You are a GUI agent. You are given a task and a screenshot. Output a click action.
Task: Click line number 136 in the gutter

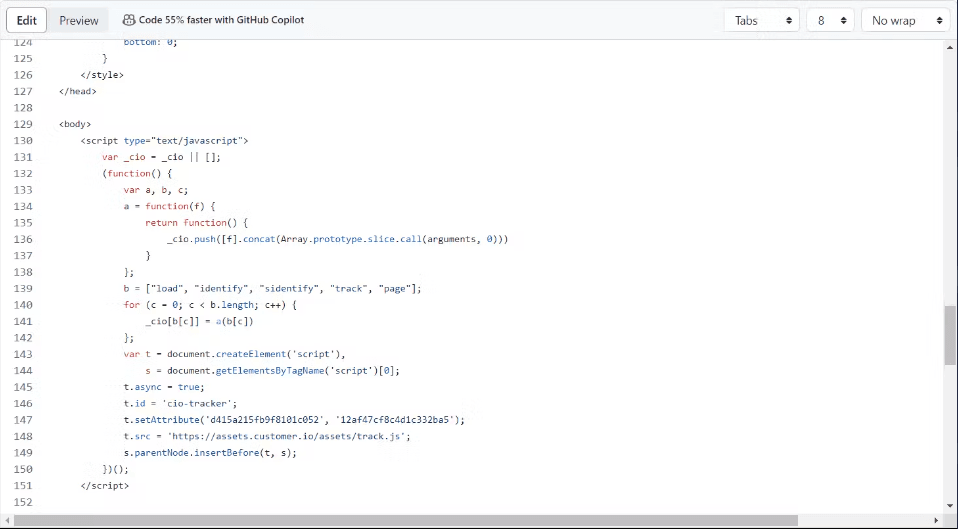pos(23,239)
